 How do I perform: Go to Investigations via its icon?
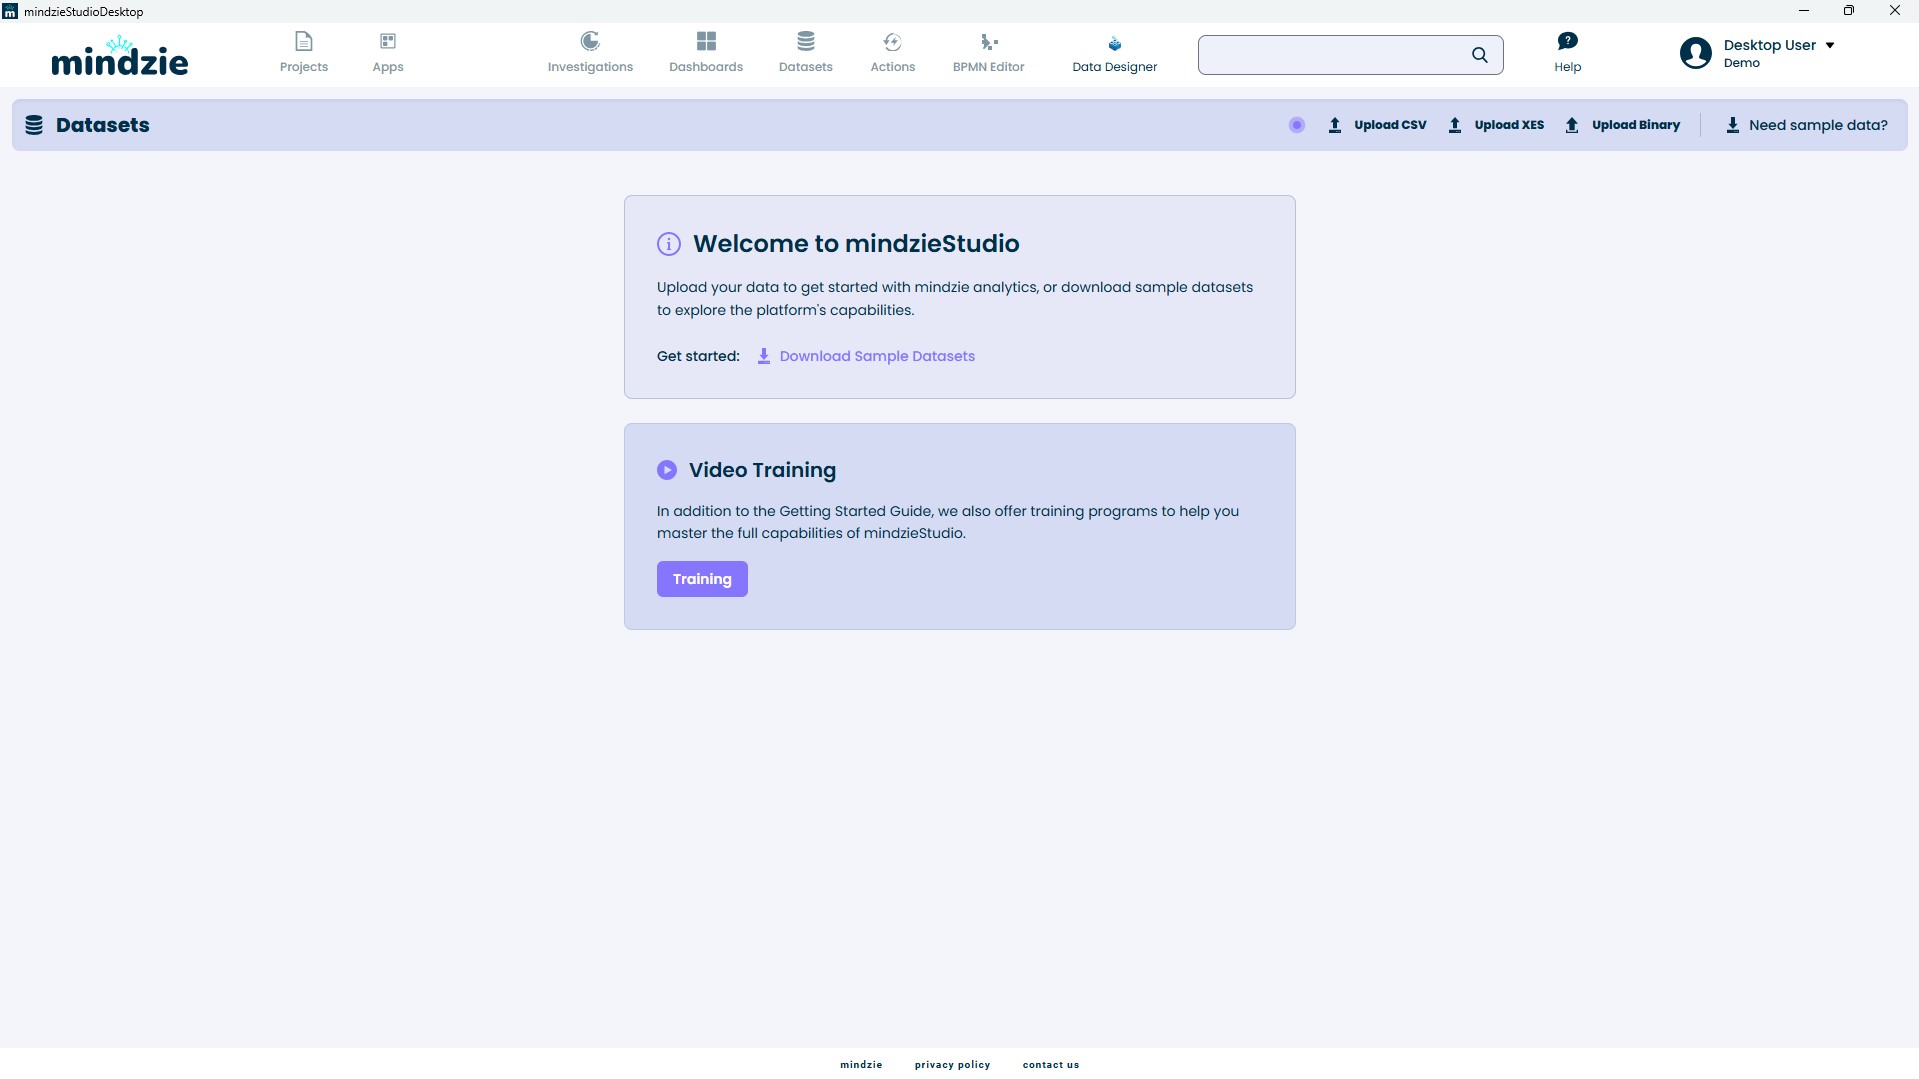coord(590,41)
